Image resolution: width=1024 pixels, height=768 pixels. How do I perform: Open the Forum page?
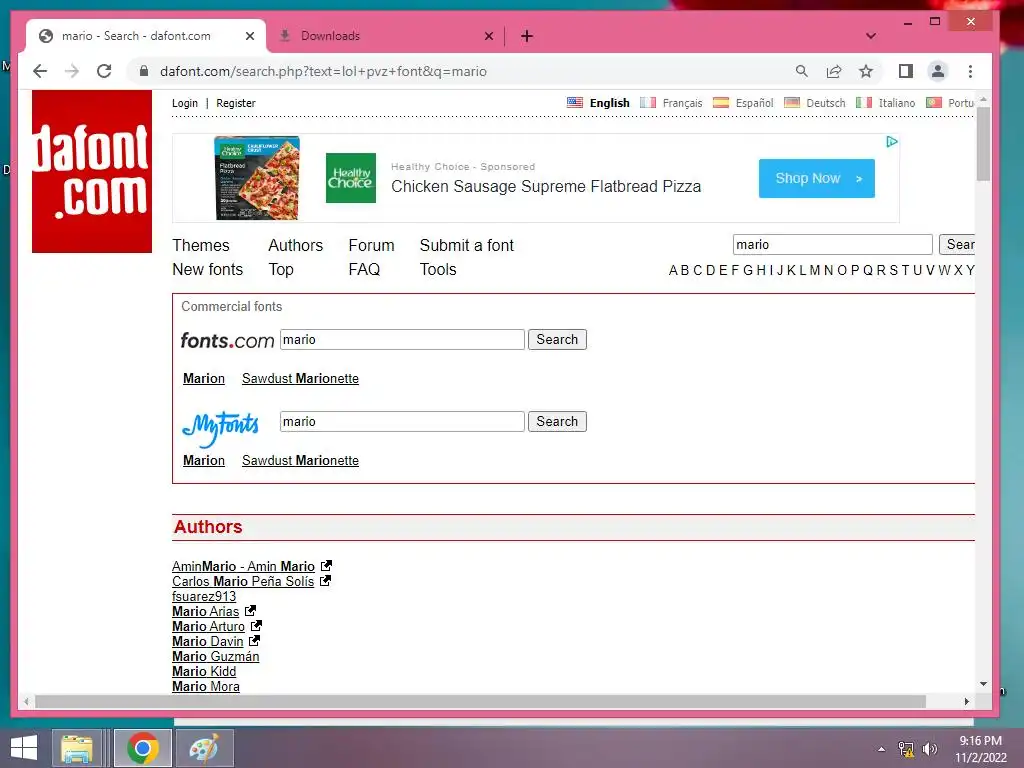pyautogui.click(x=371, y=246)
